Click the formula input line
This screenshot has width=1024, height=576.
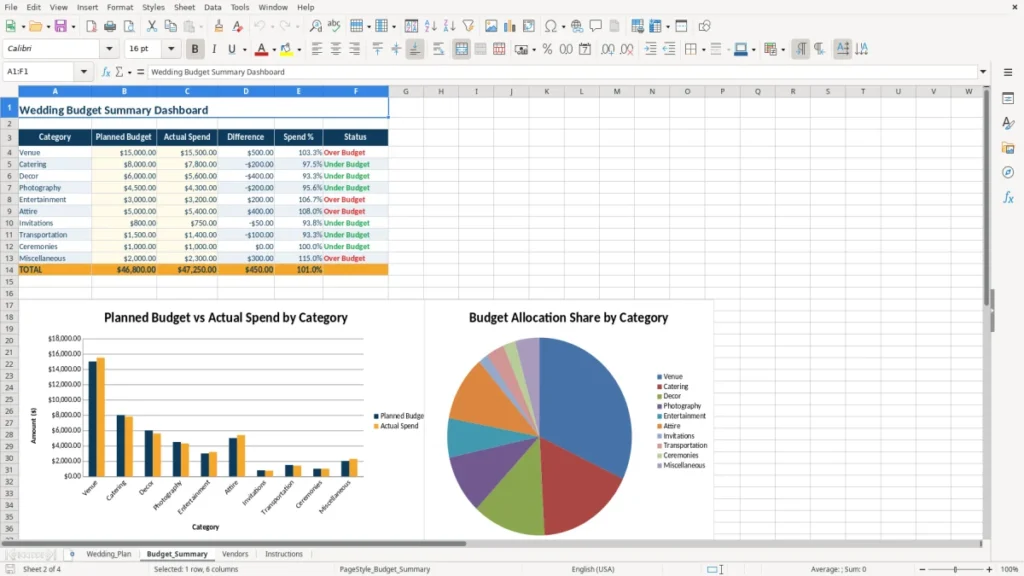(562, 72)
